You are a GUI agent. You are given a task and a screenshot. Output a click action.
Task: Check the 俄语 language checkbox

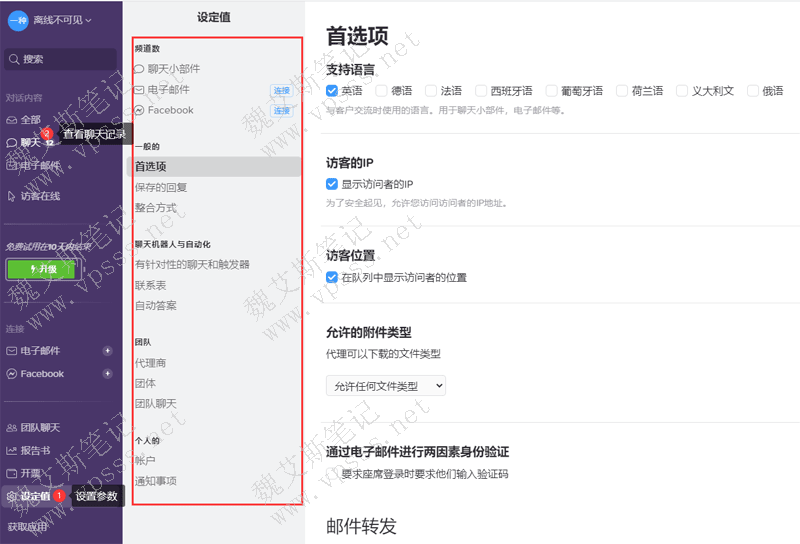coord(753,91)
